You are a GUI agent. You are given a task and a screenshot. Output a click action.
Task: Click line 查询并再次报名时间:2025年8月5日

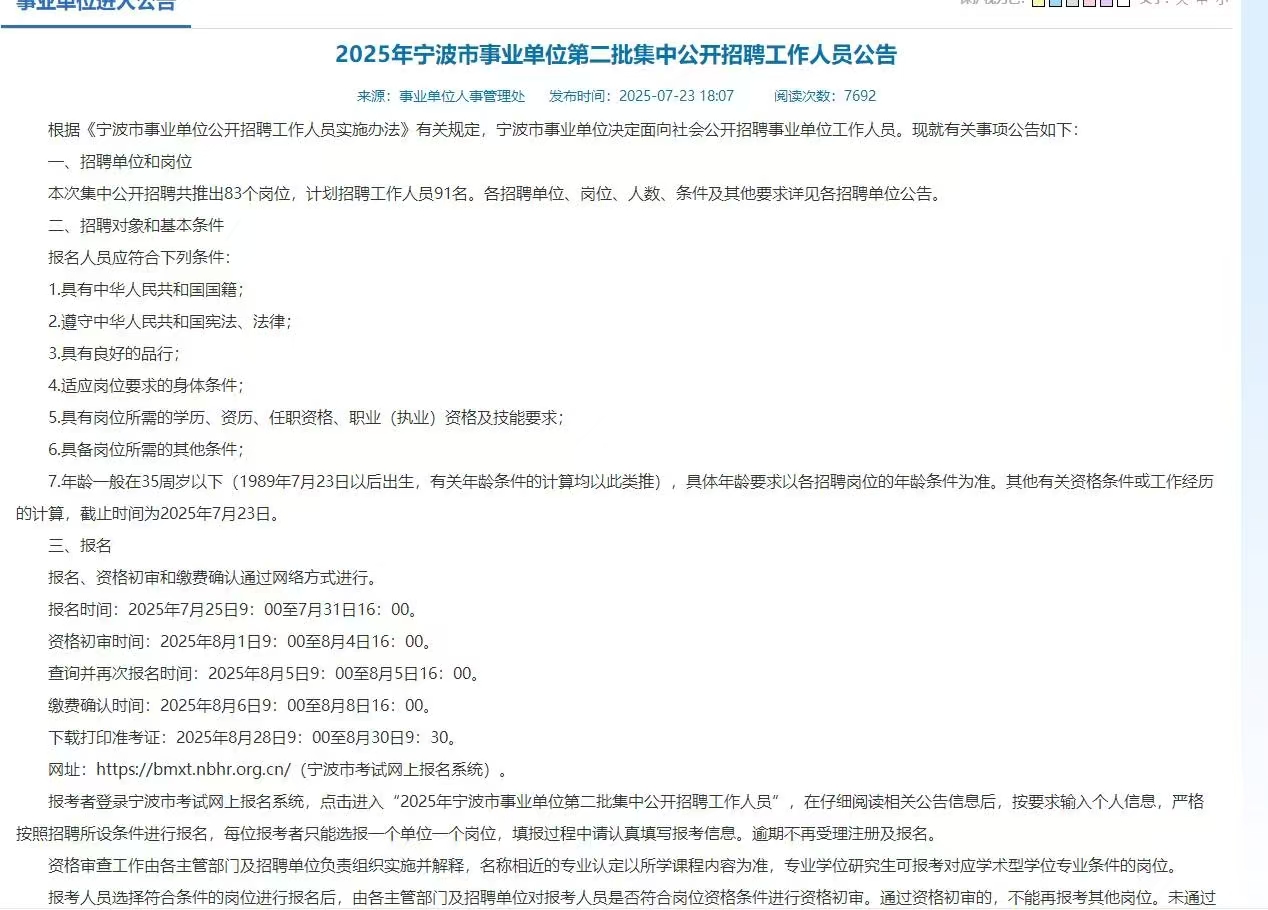[x=265, y=674]
